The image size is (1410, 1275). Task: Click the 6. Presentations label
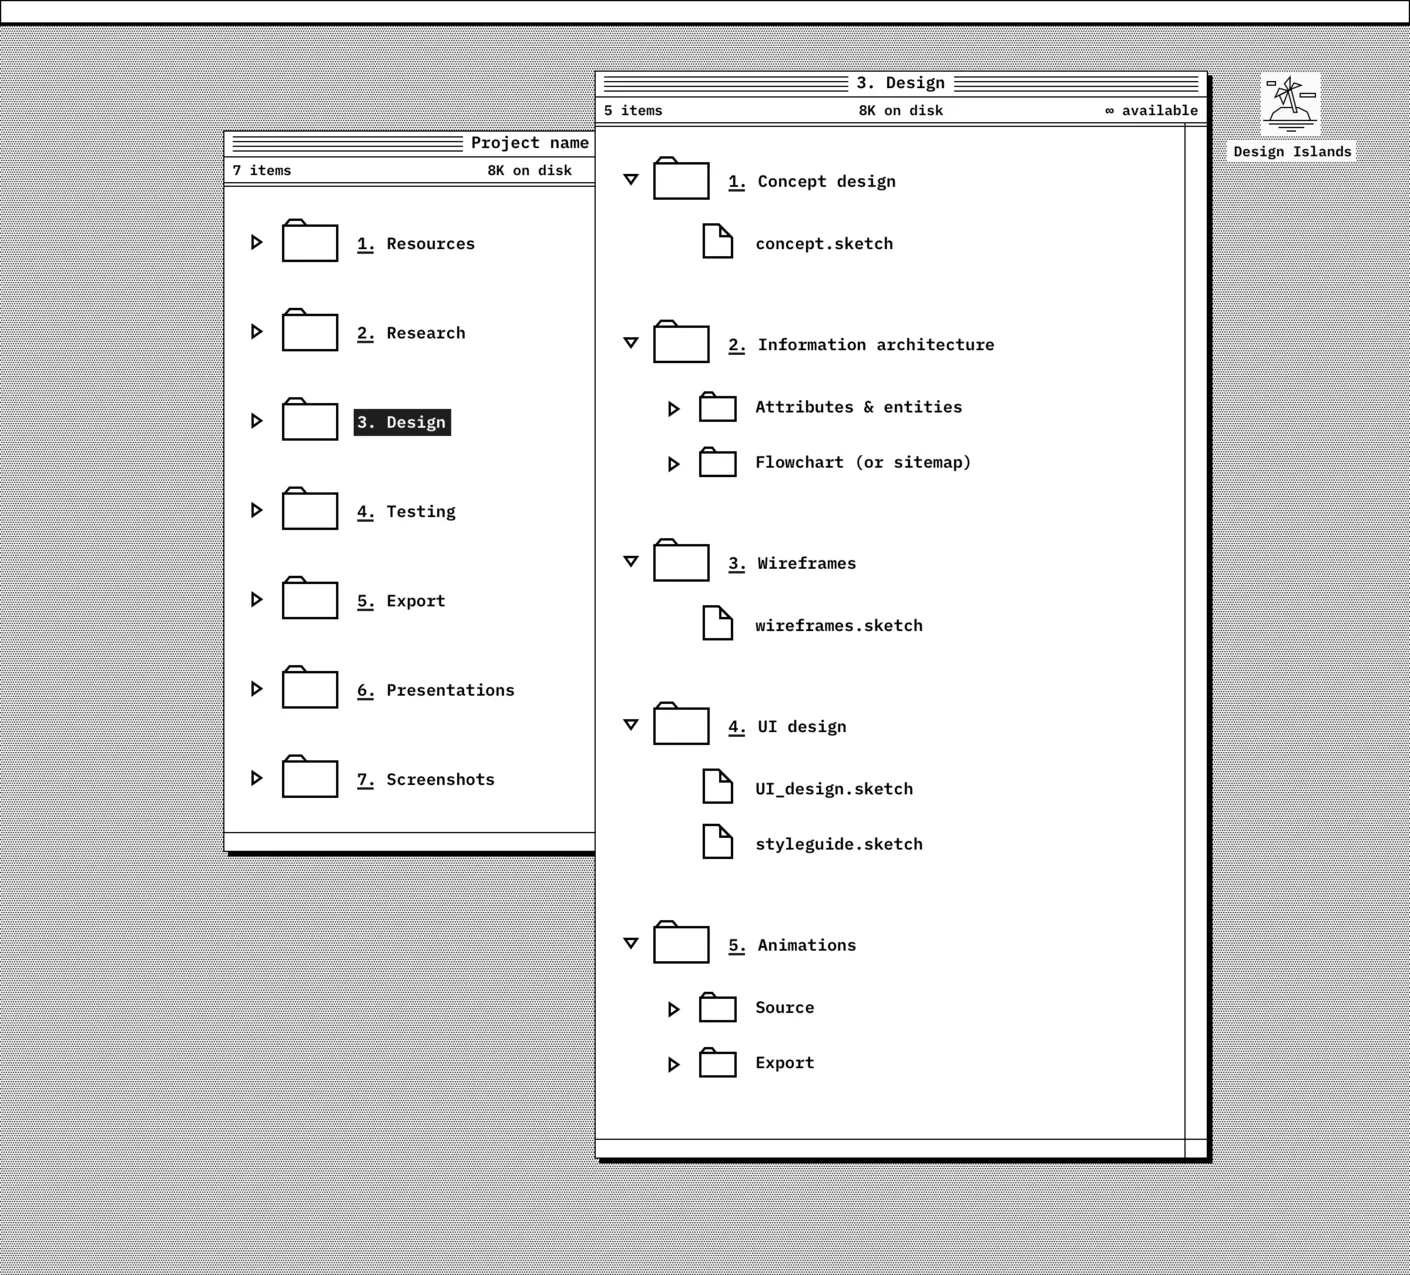[435, 690]
